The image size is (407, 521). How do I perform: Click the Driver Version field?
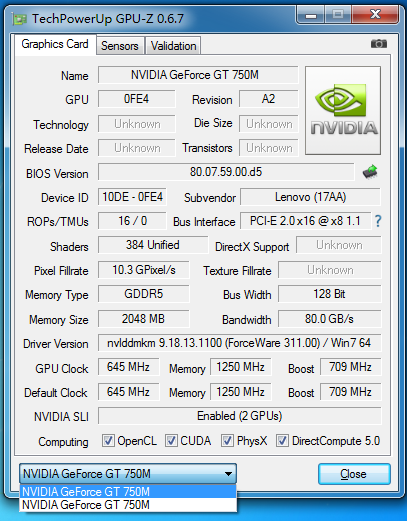[x=239, y=343]
